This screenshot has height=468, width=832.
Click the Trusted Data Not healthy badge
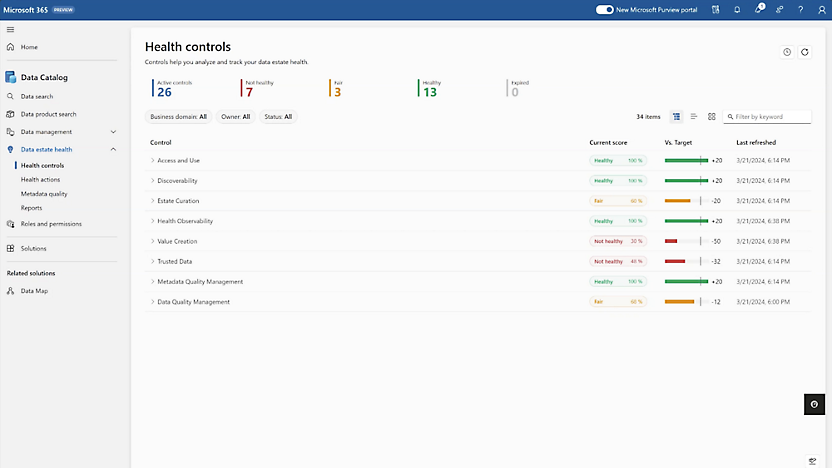618,261
